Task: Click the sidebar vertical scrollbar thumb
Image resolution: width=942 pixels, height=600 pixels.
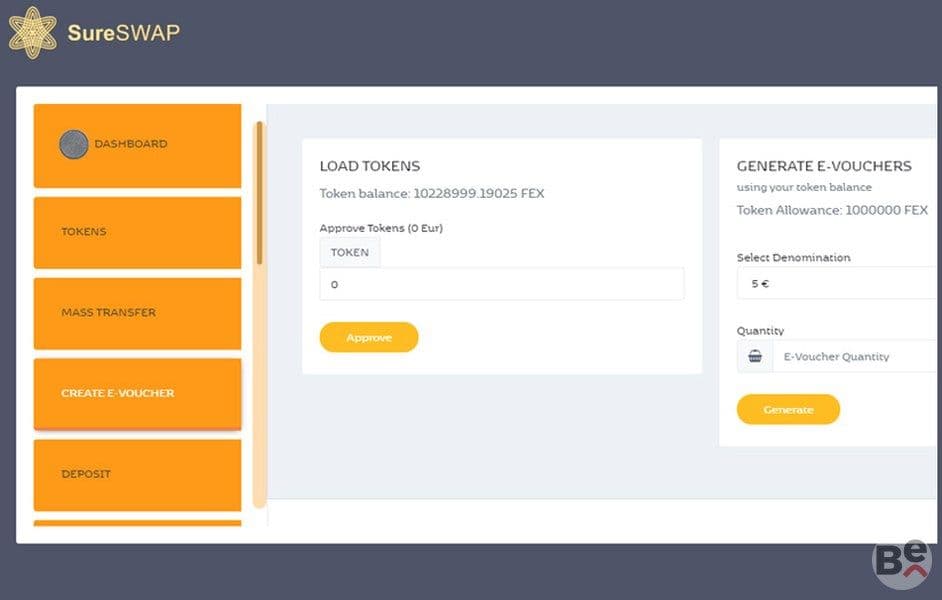Action: pyautogui.click(x=260, y=193)
